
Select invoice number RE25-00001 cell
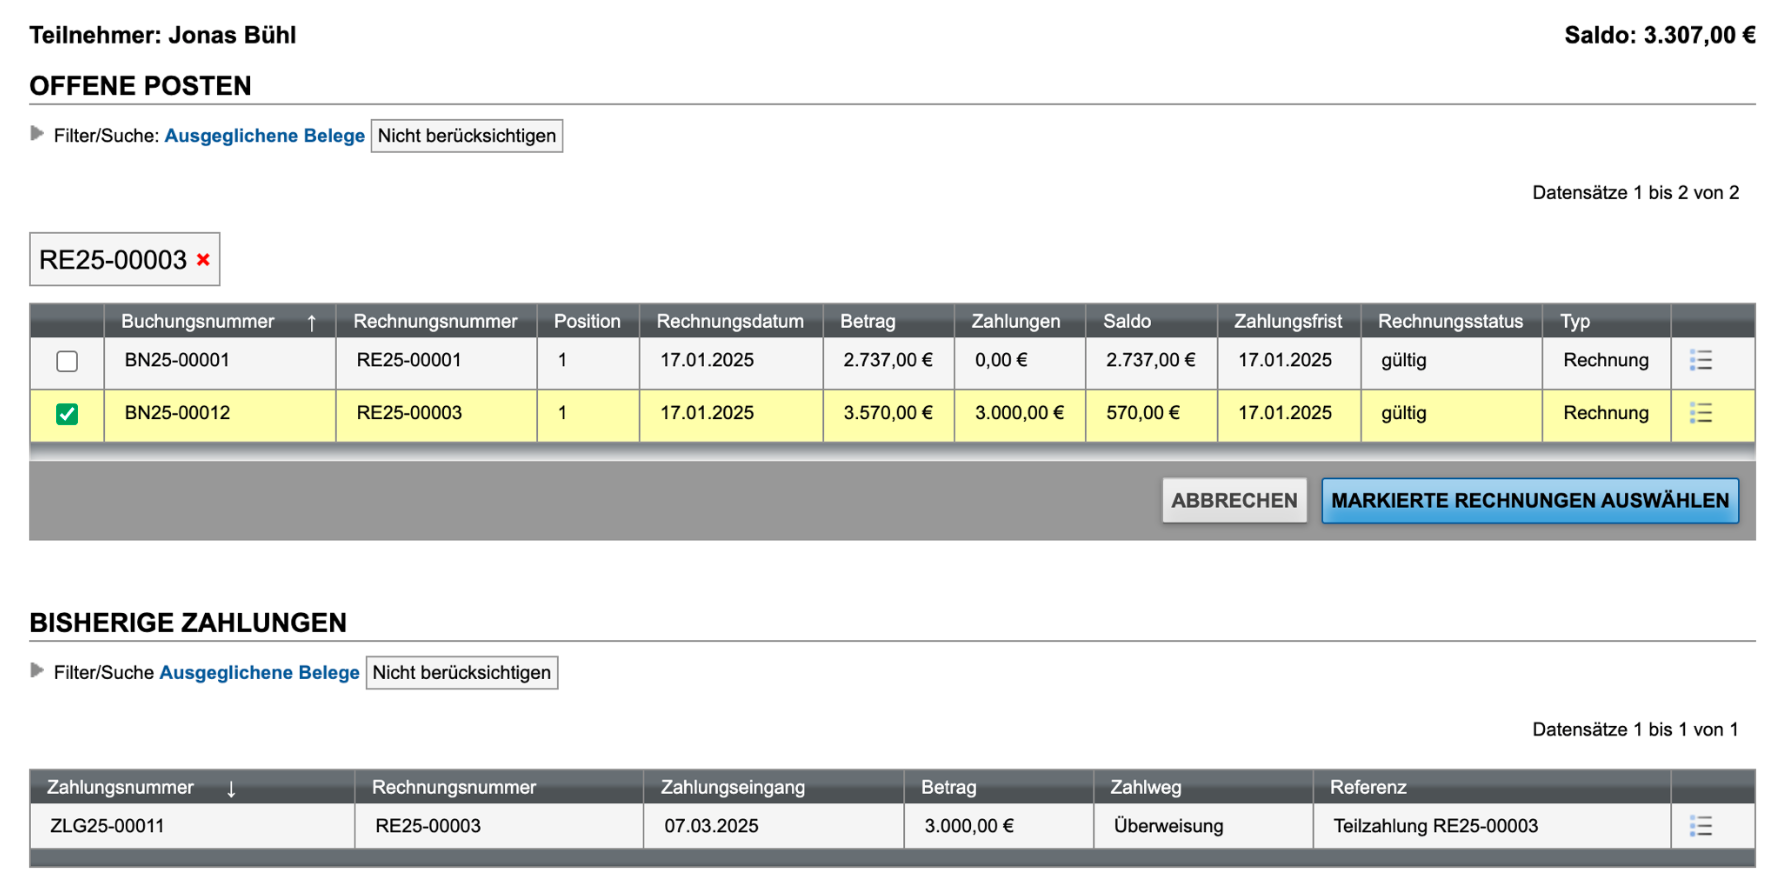[x=409, y=361]
